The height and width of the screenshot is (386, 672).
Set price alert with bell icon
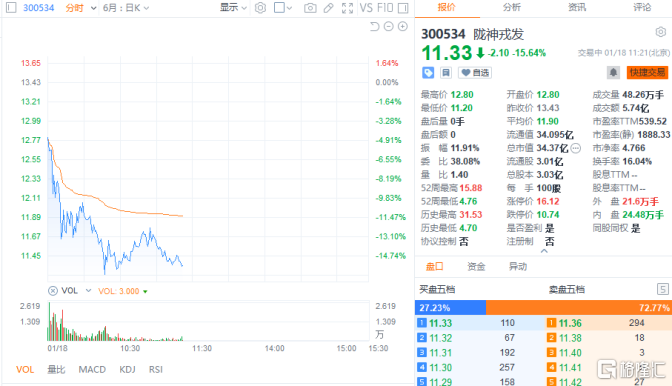click(x=613, y=72)
